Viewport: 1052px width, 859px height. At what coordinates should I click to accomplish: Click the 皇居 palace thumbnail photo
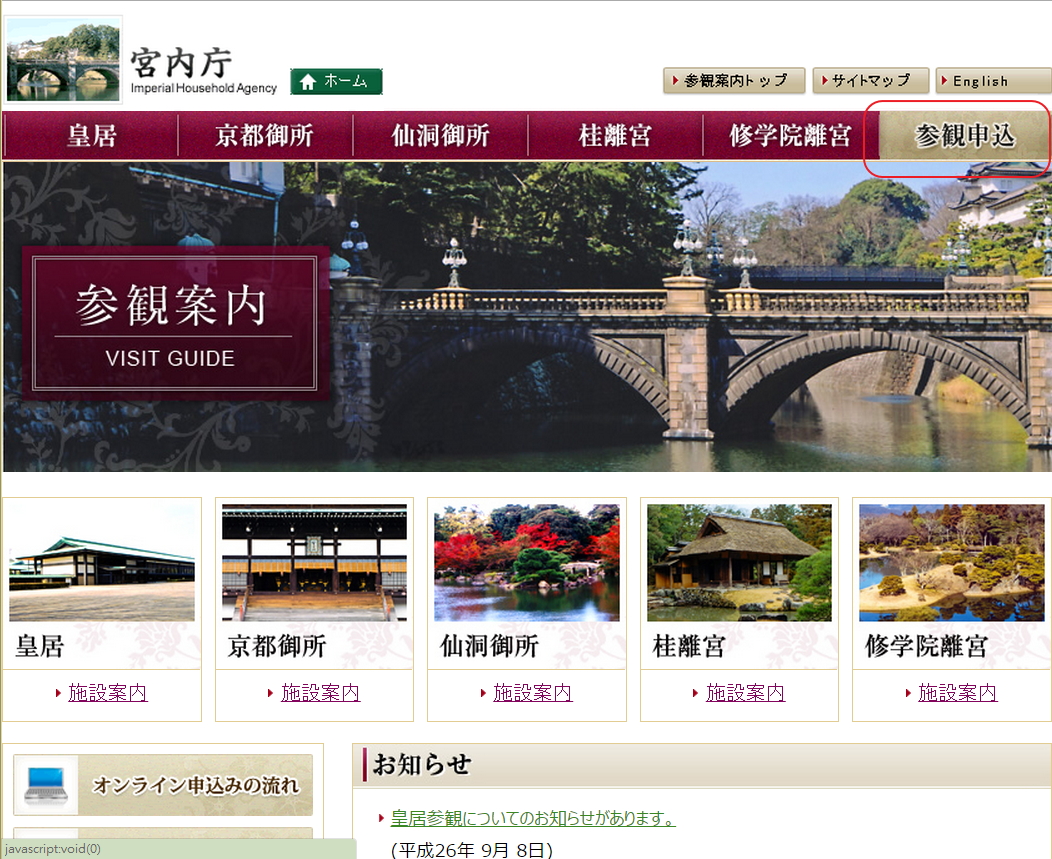click(102, 563)
